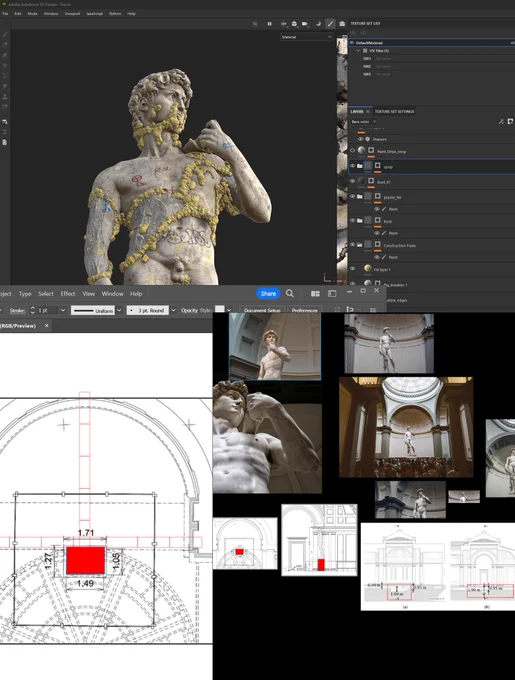
Task: Open the 3 pt. Round brush dropdown
Action: coord(173,310)
